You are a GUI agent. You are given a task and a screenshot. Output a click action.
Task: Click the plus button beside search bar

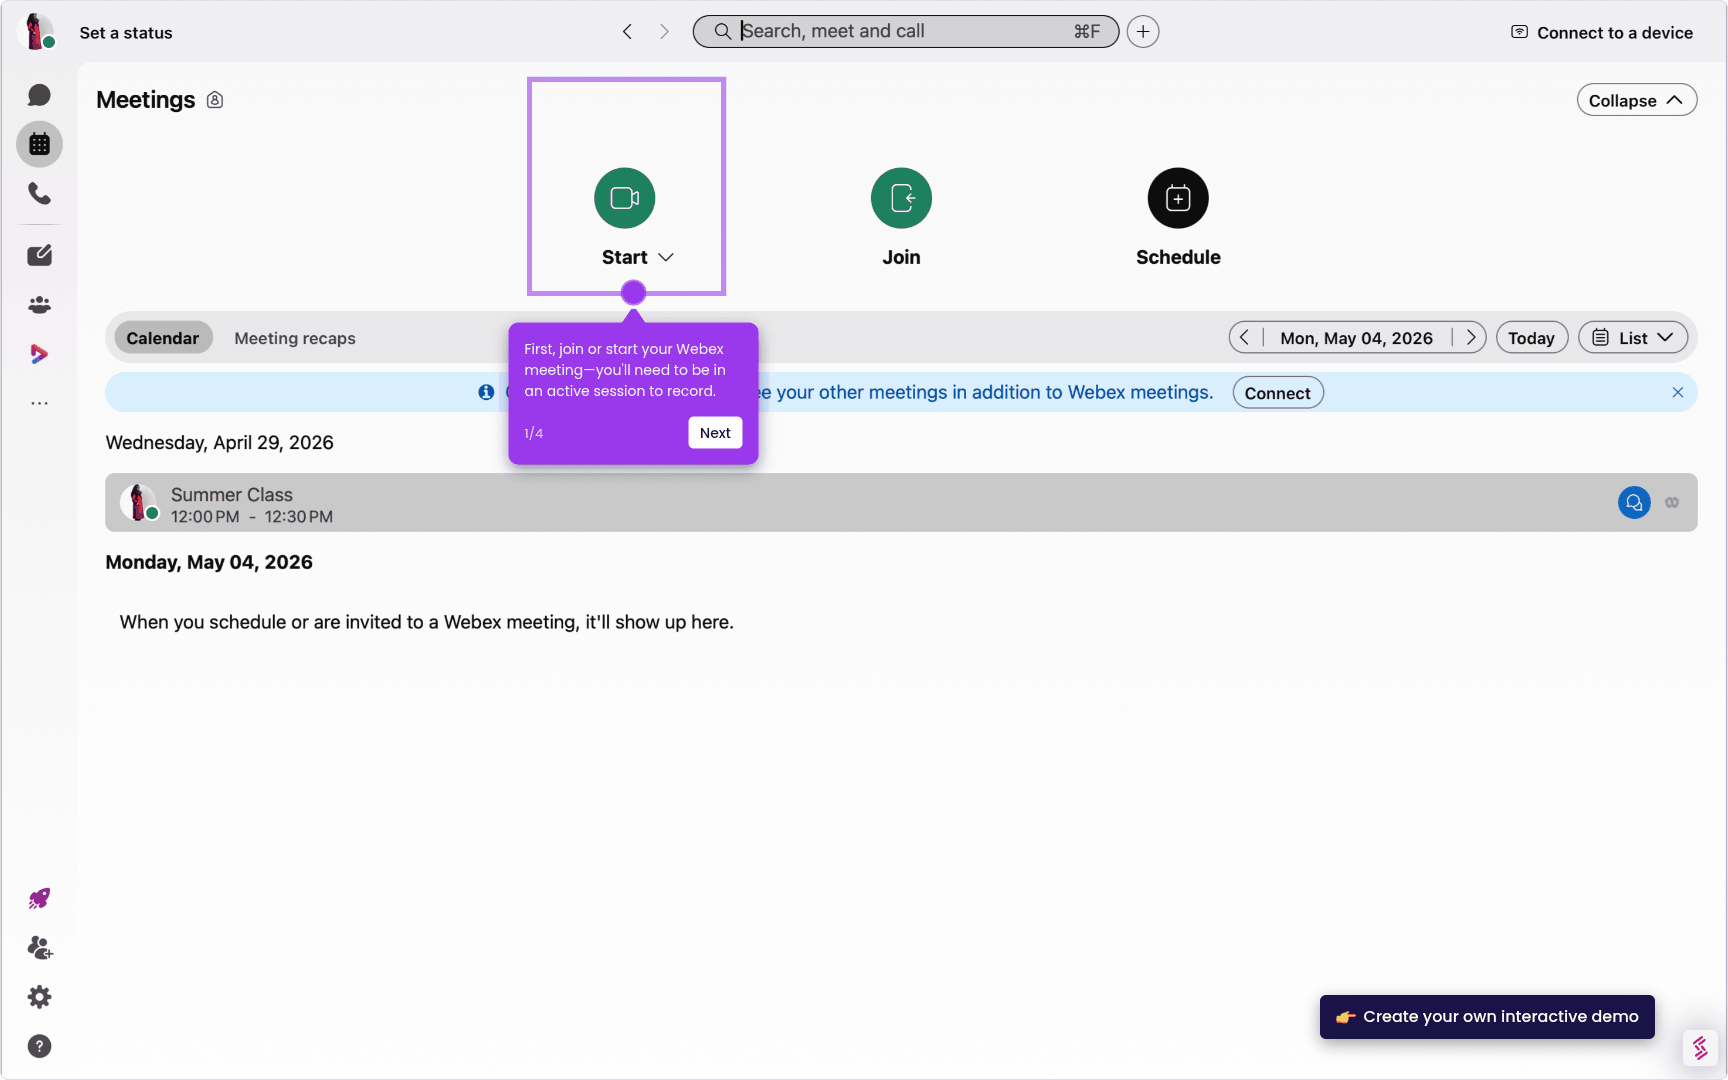(1143, 32)
